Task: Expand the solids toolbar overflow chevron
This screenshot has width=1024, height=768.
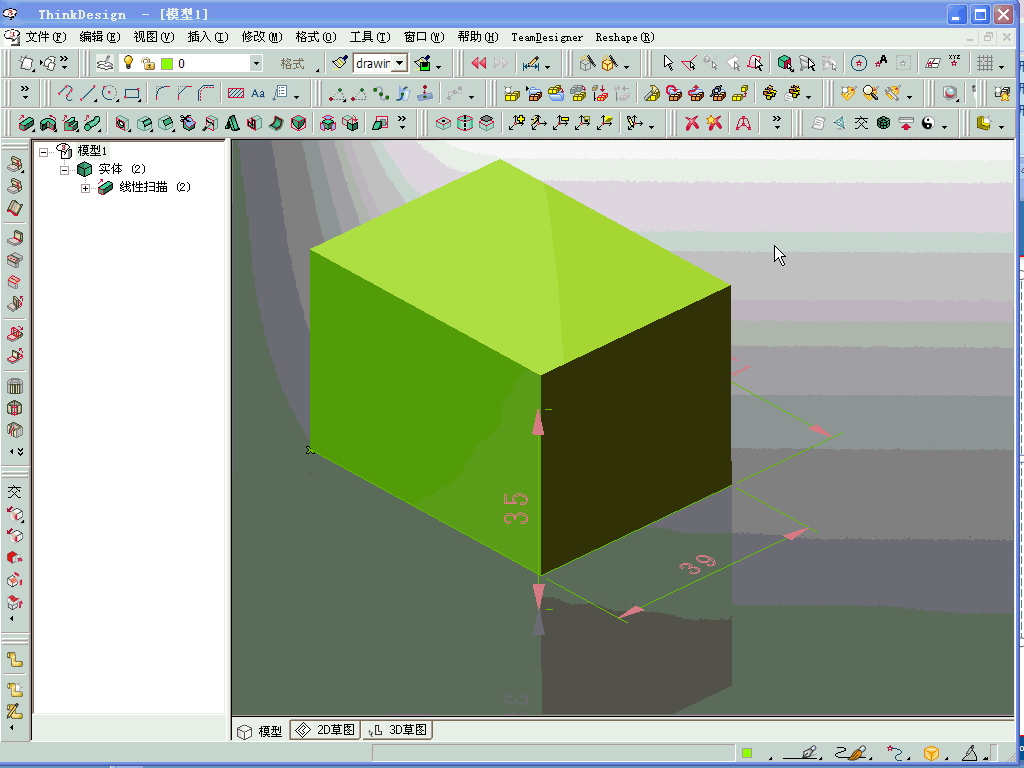Action: [402, 122]
